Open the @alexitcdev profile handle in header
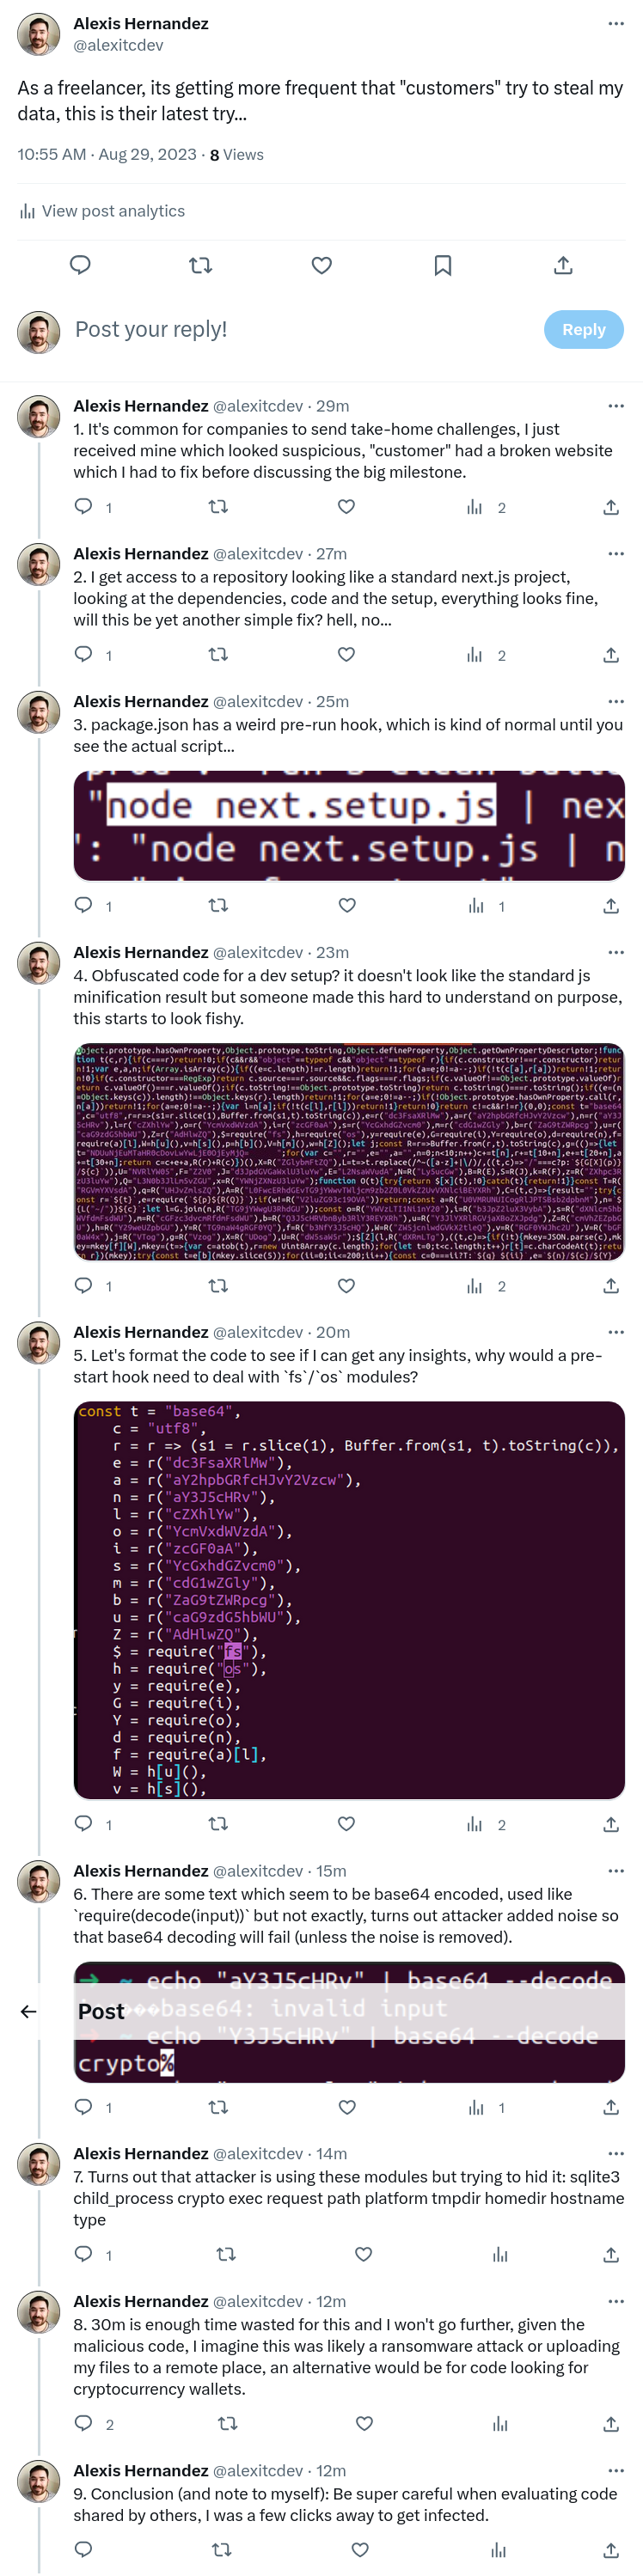 point(118,45)
